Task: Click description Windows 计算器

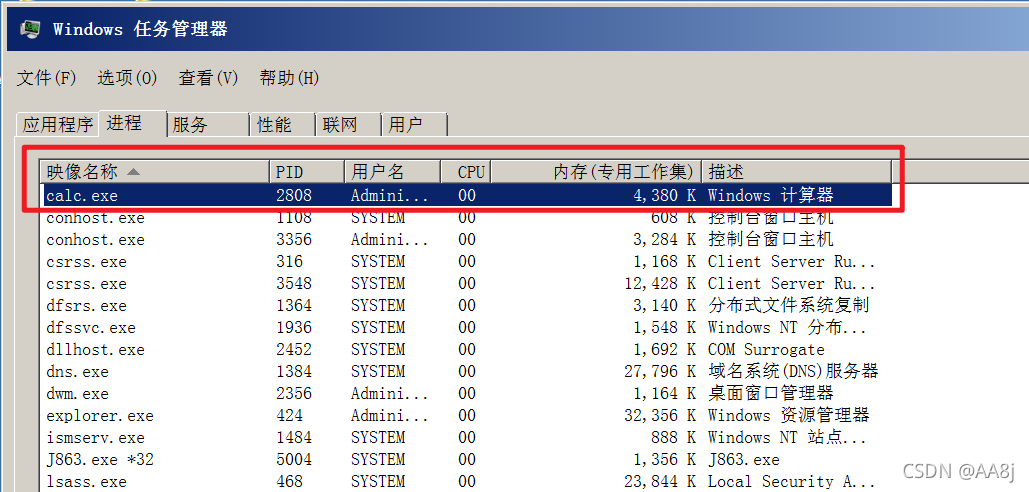Action: click(770, 195)
